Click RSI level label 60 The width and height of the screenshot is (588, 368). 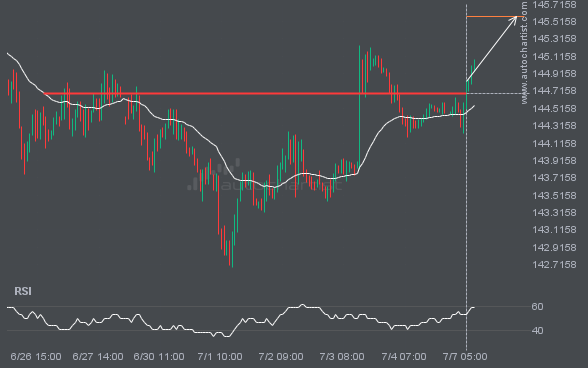click(537, 307)
